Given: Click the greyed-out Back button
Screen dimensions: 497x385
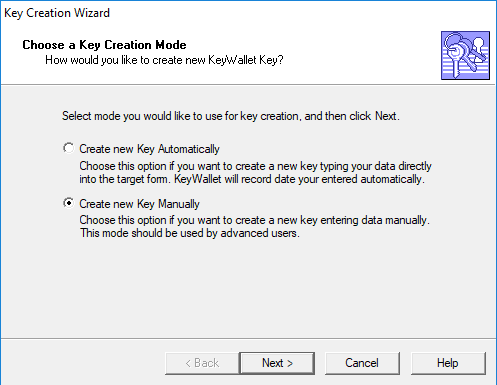Looking at the screenshot, I should (202, 363).
